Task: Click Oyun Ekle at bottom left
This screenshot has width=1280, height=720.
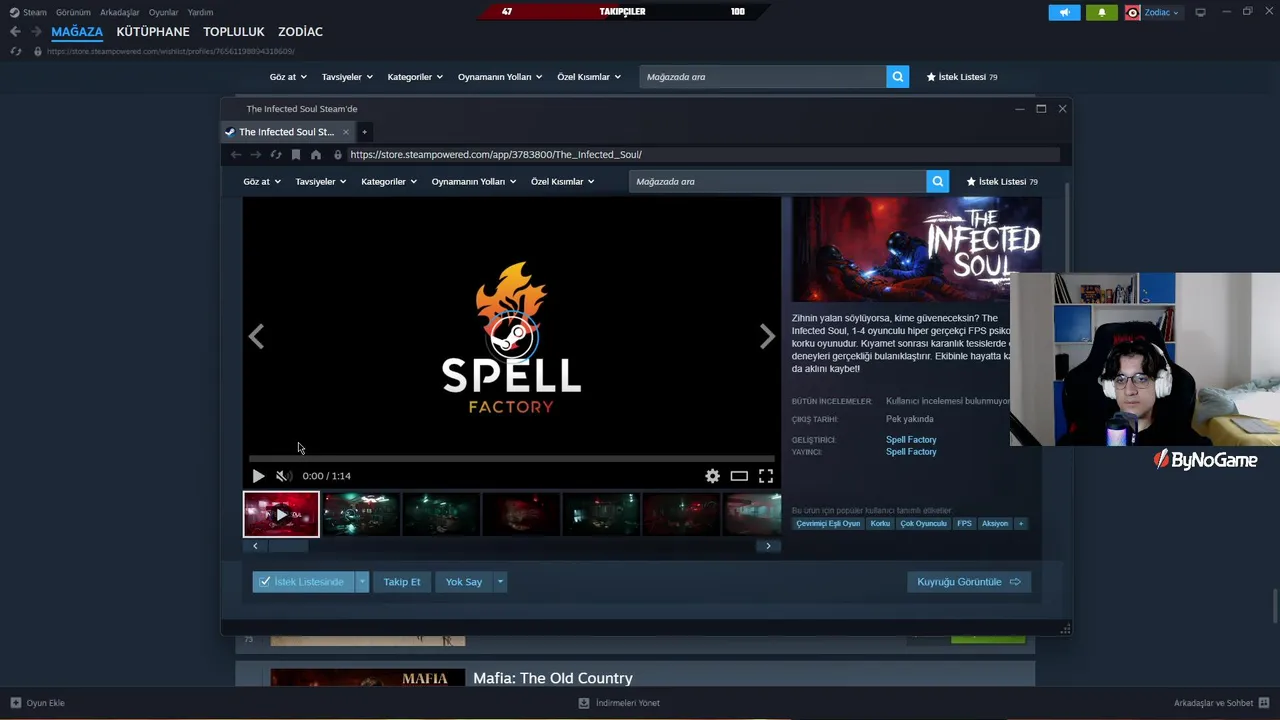Action: [37, 703]
